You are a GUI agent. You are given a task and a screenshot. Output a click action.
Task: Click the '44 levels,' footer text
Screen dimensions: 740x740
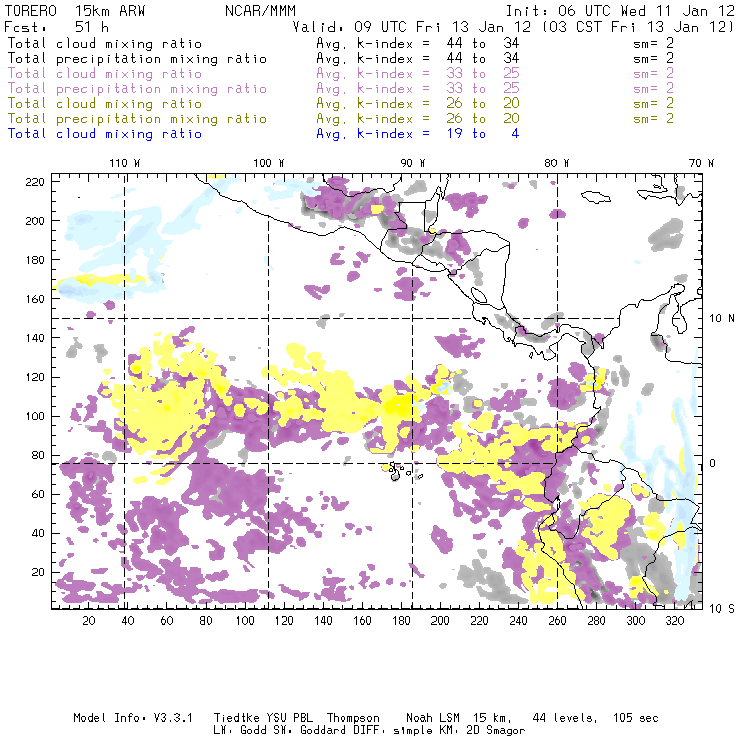click(565, 718)
